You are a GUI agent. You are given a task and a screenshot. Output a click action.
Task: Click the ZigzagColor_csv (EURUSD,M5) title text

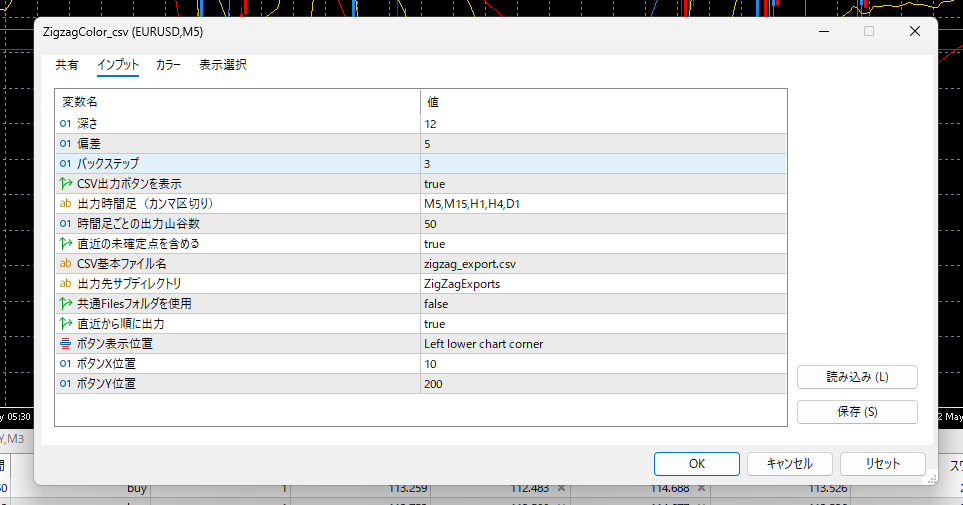click(123, 32)
